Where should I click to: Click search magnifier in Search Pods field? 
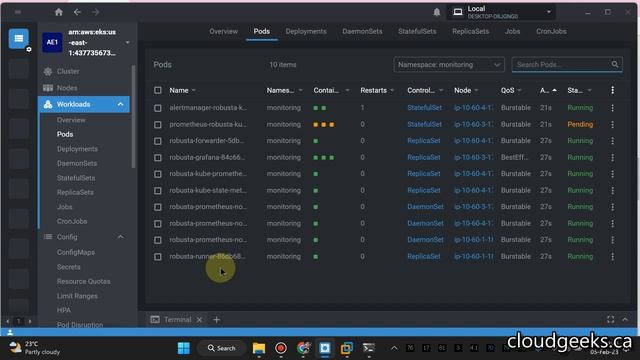tap(615, 64)
